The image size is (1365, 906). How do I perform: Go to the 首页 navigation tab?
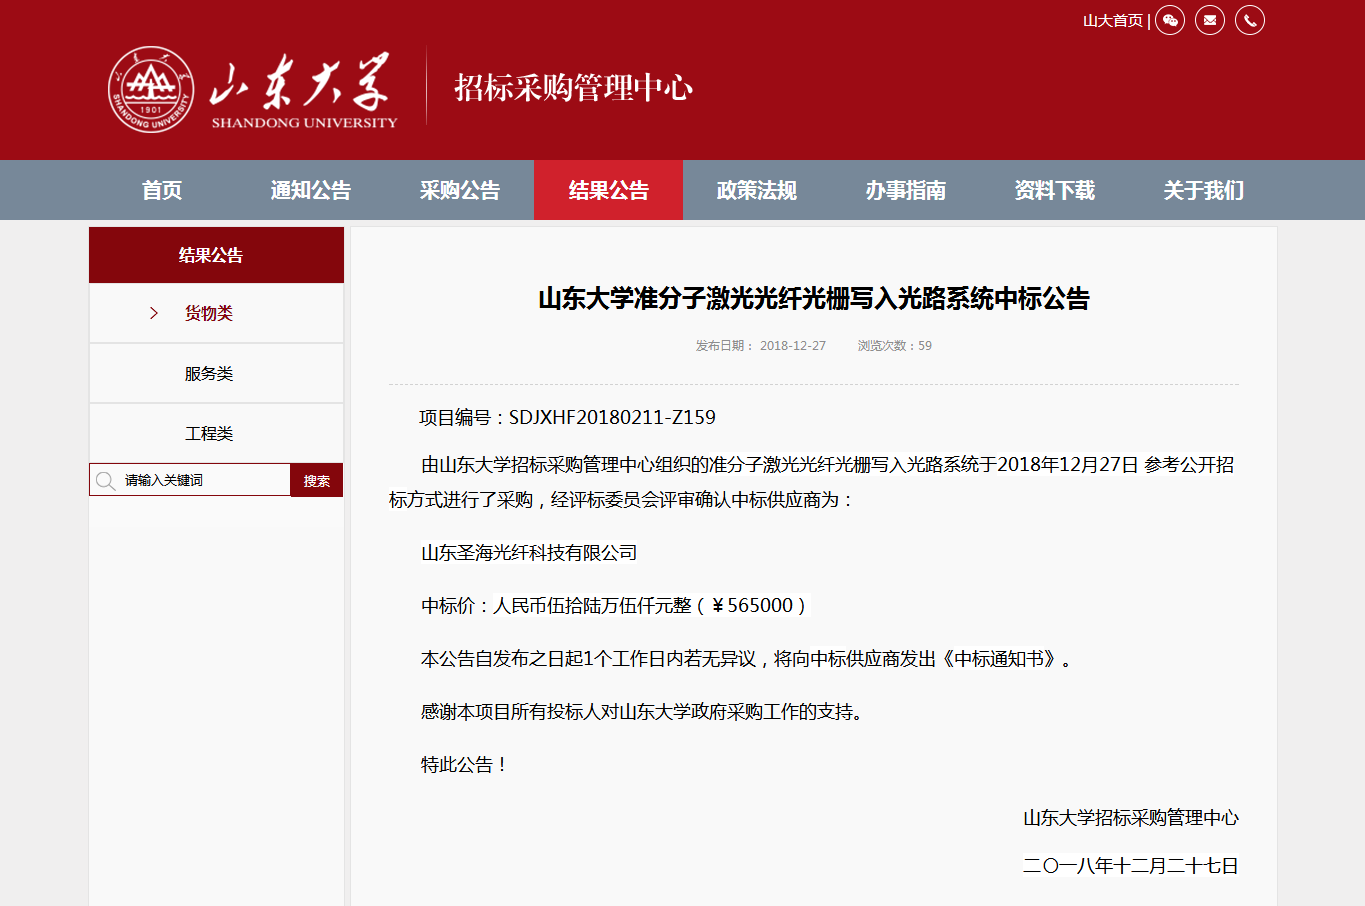(162, 190)
